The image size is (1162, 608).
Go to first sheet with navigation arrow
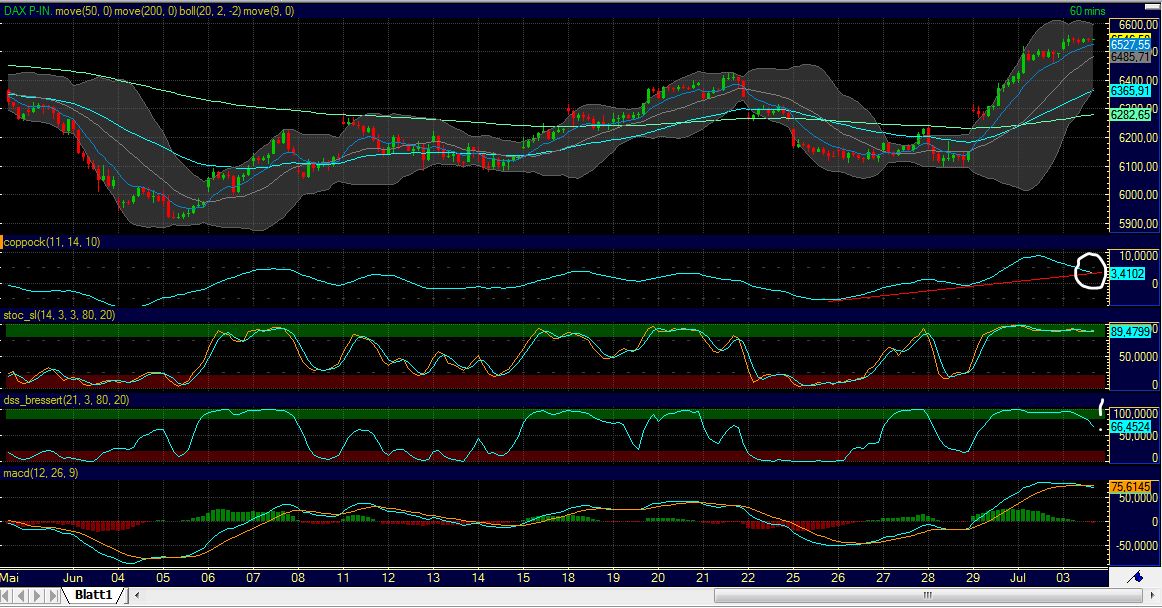pos(7,595)
